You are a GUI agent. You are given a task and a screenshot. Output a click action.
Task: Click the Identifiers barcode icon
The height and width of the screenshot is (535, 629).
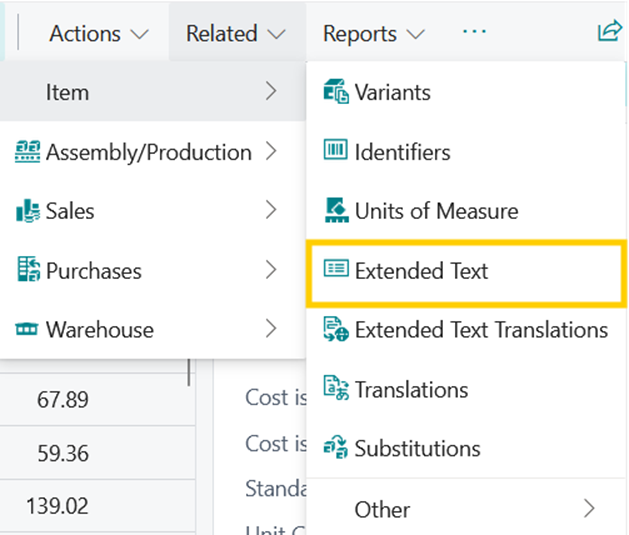335,152
